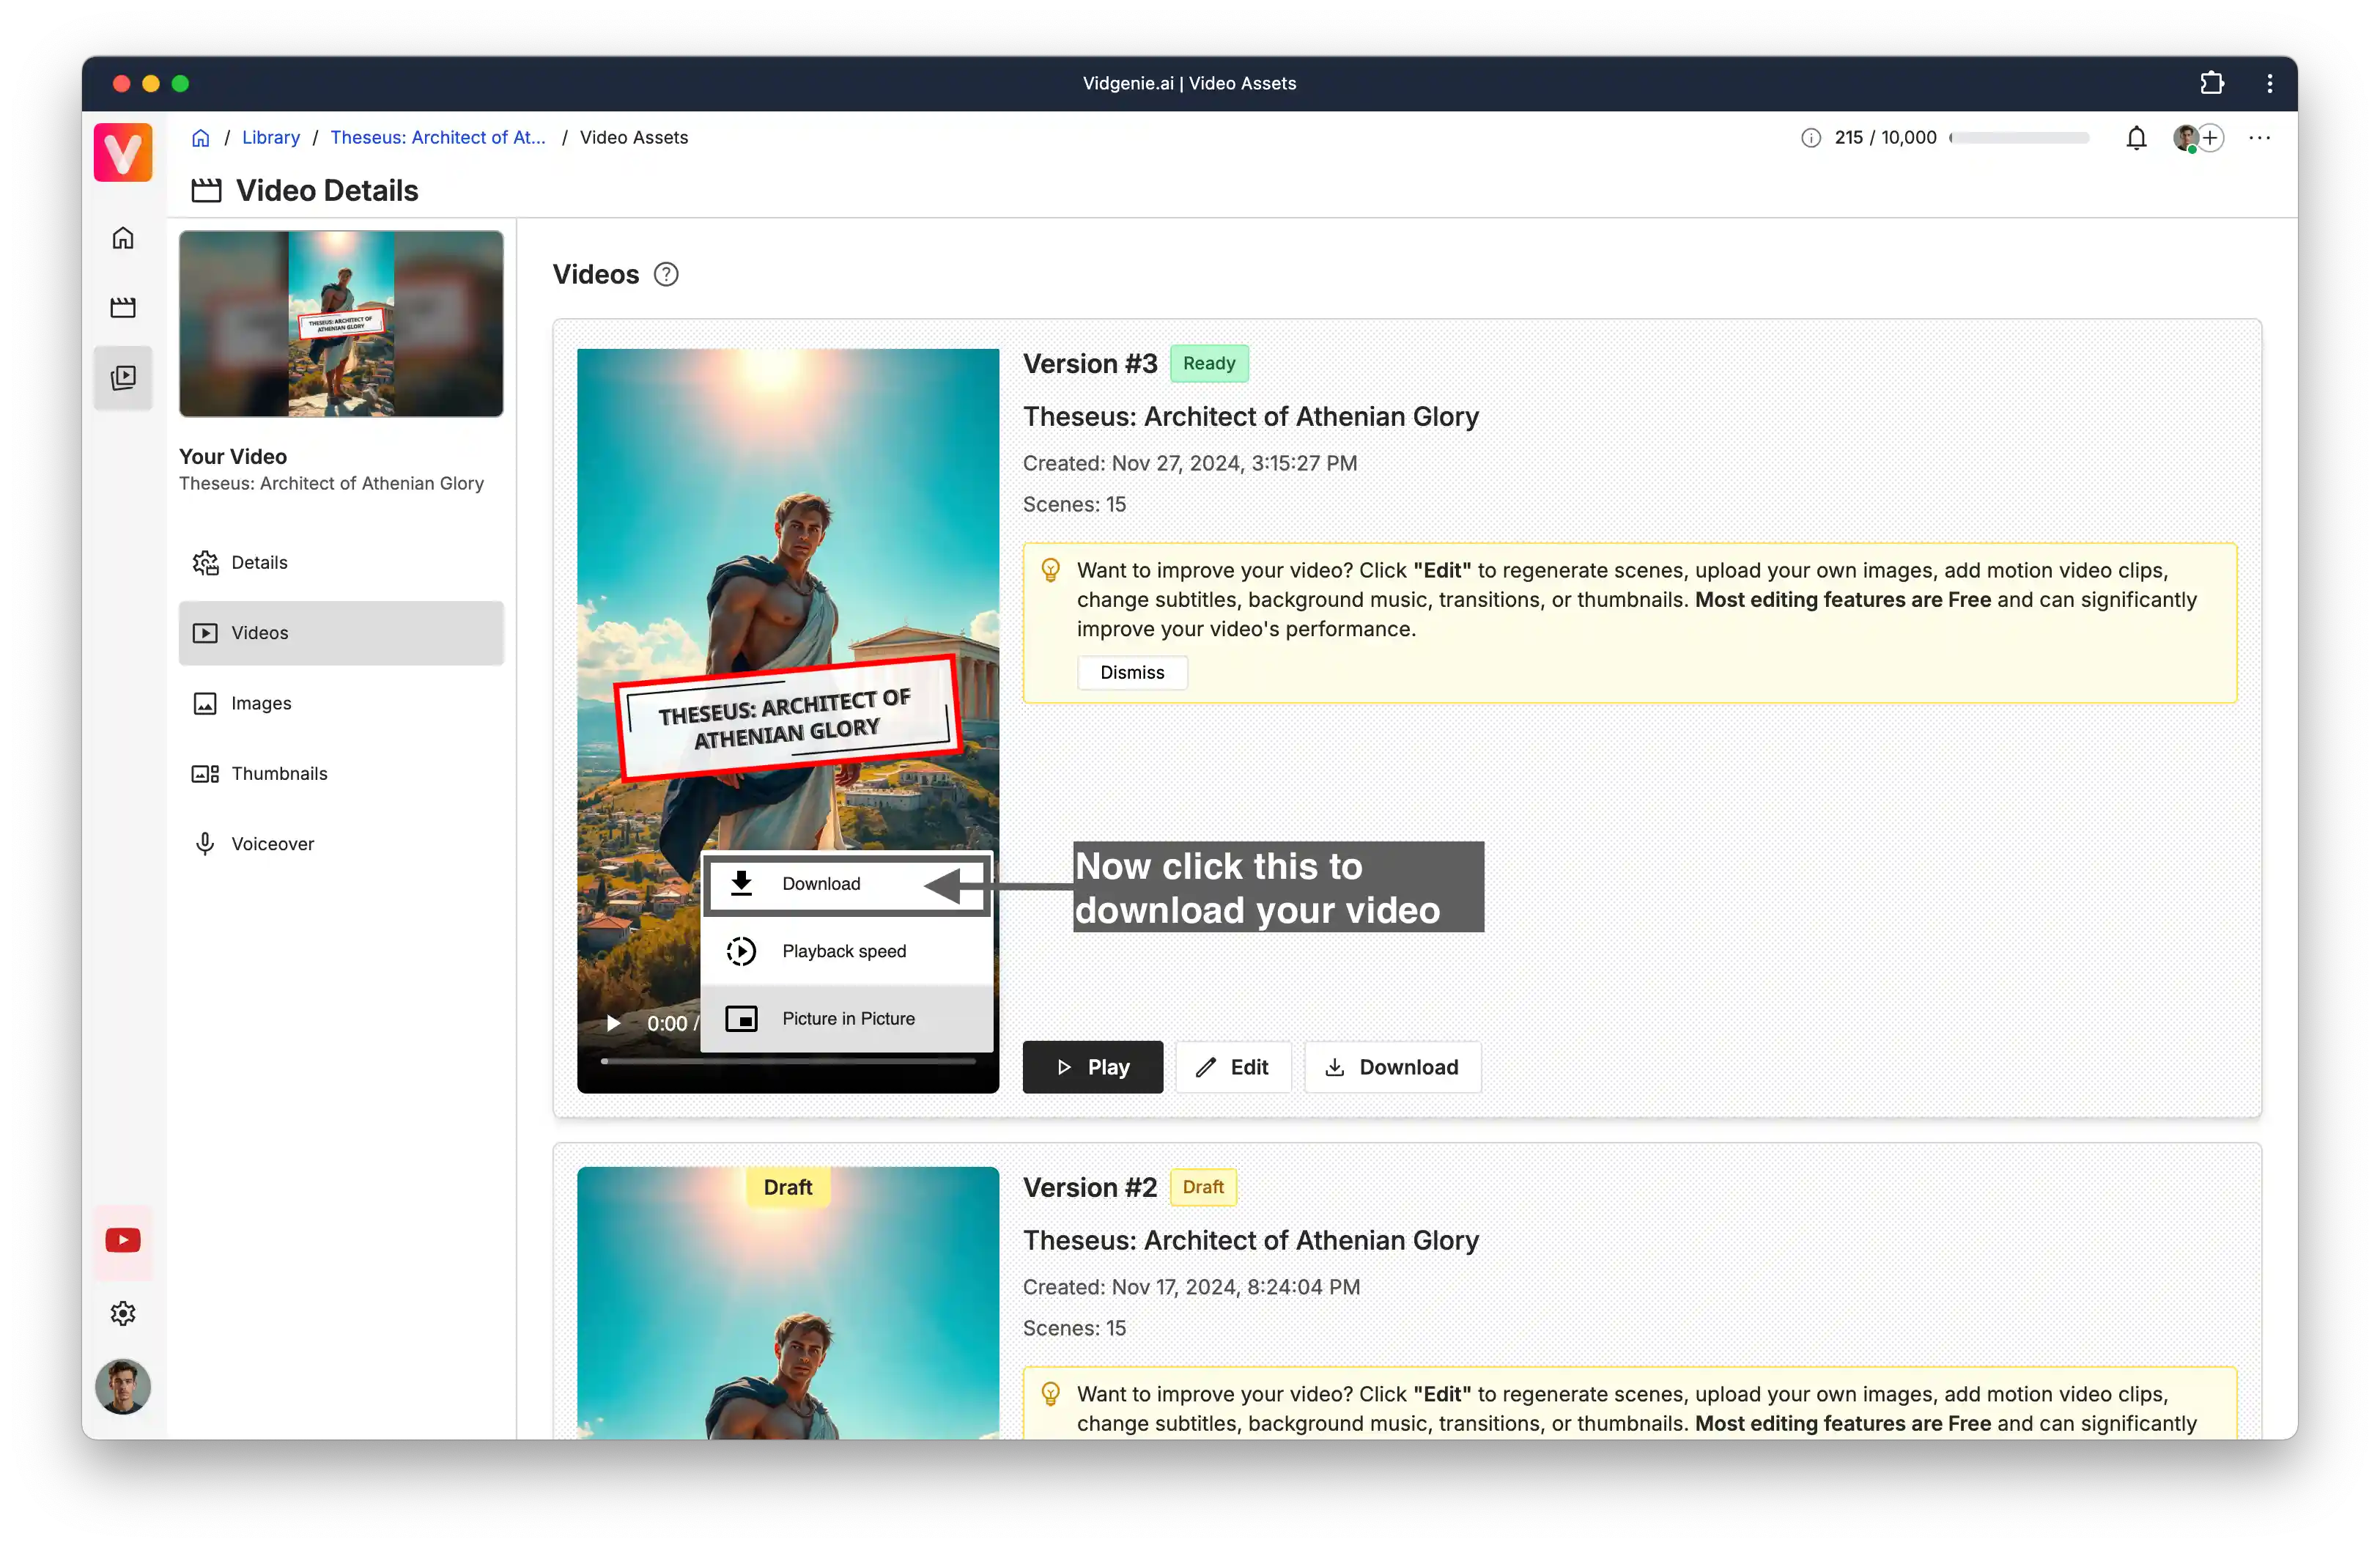Click the download arrow icon in popup
The height and width of the screenshot is (1548, 2380).
click(740, 883)
